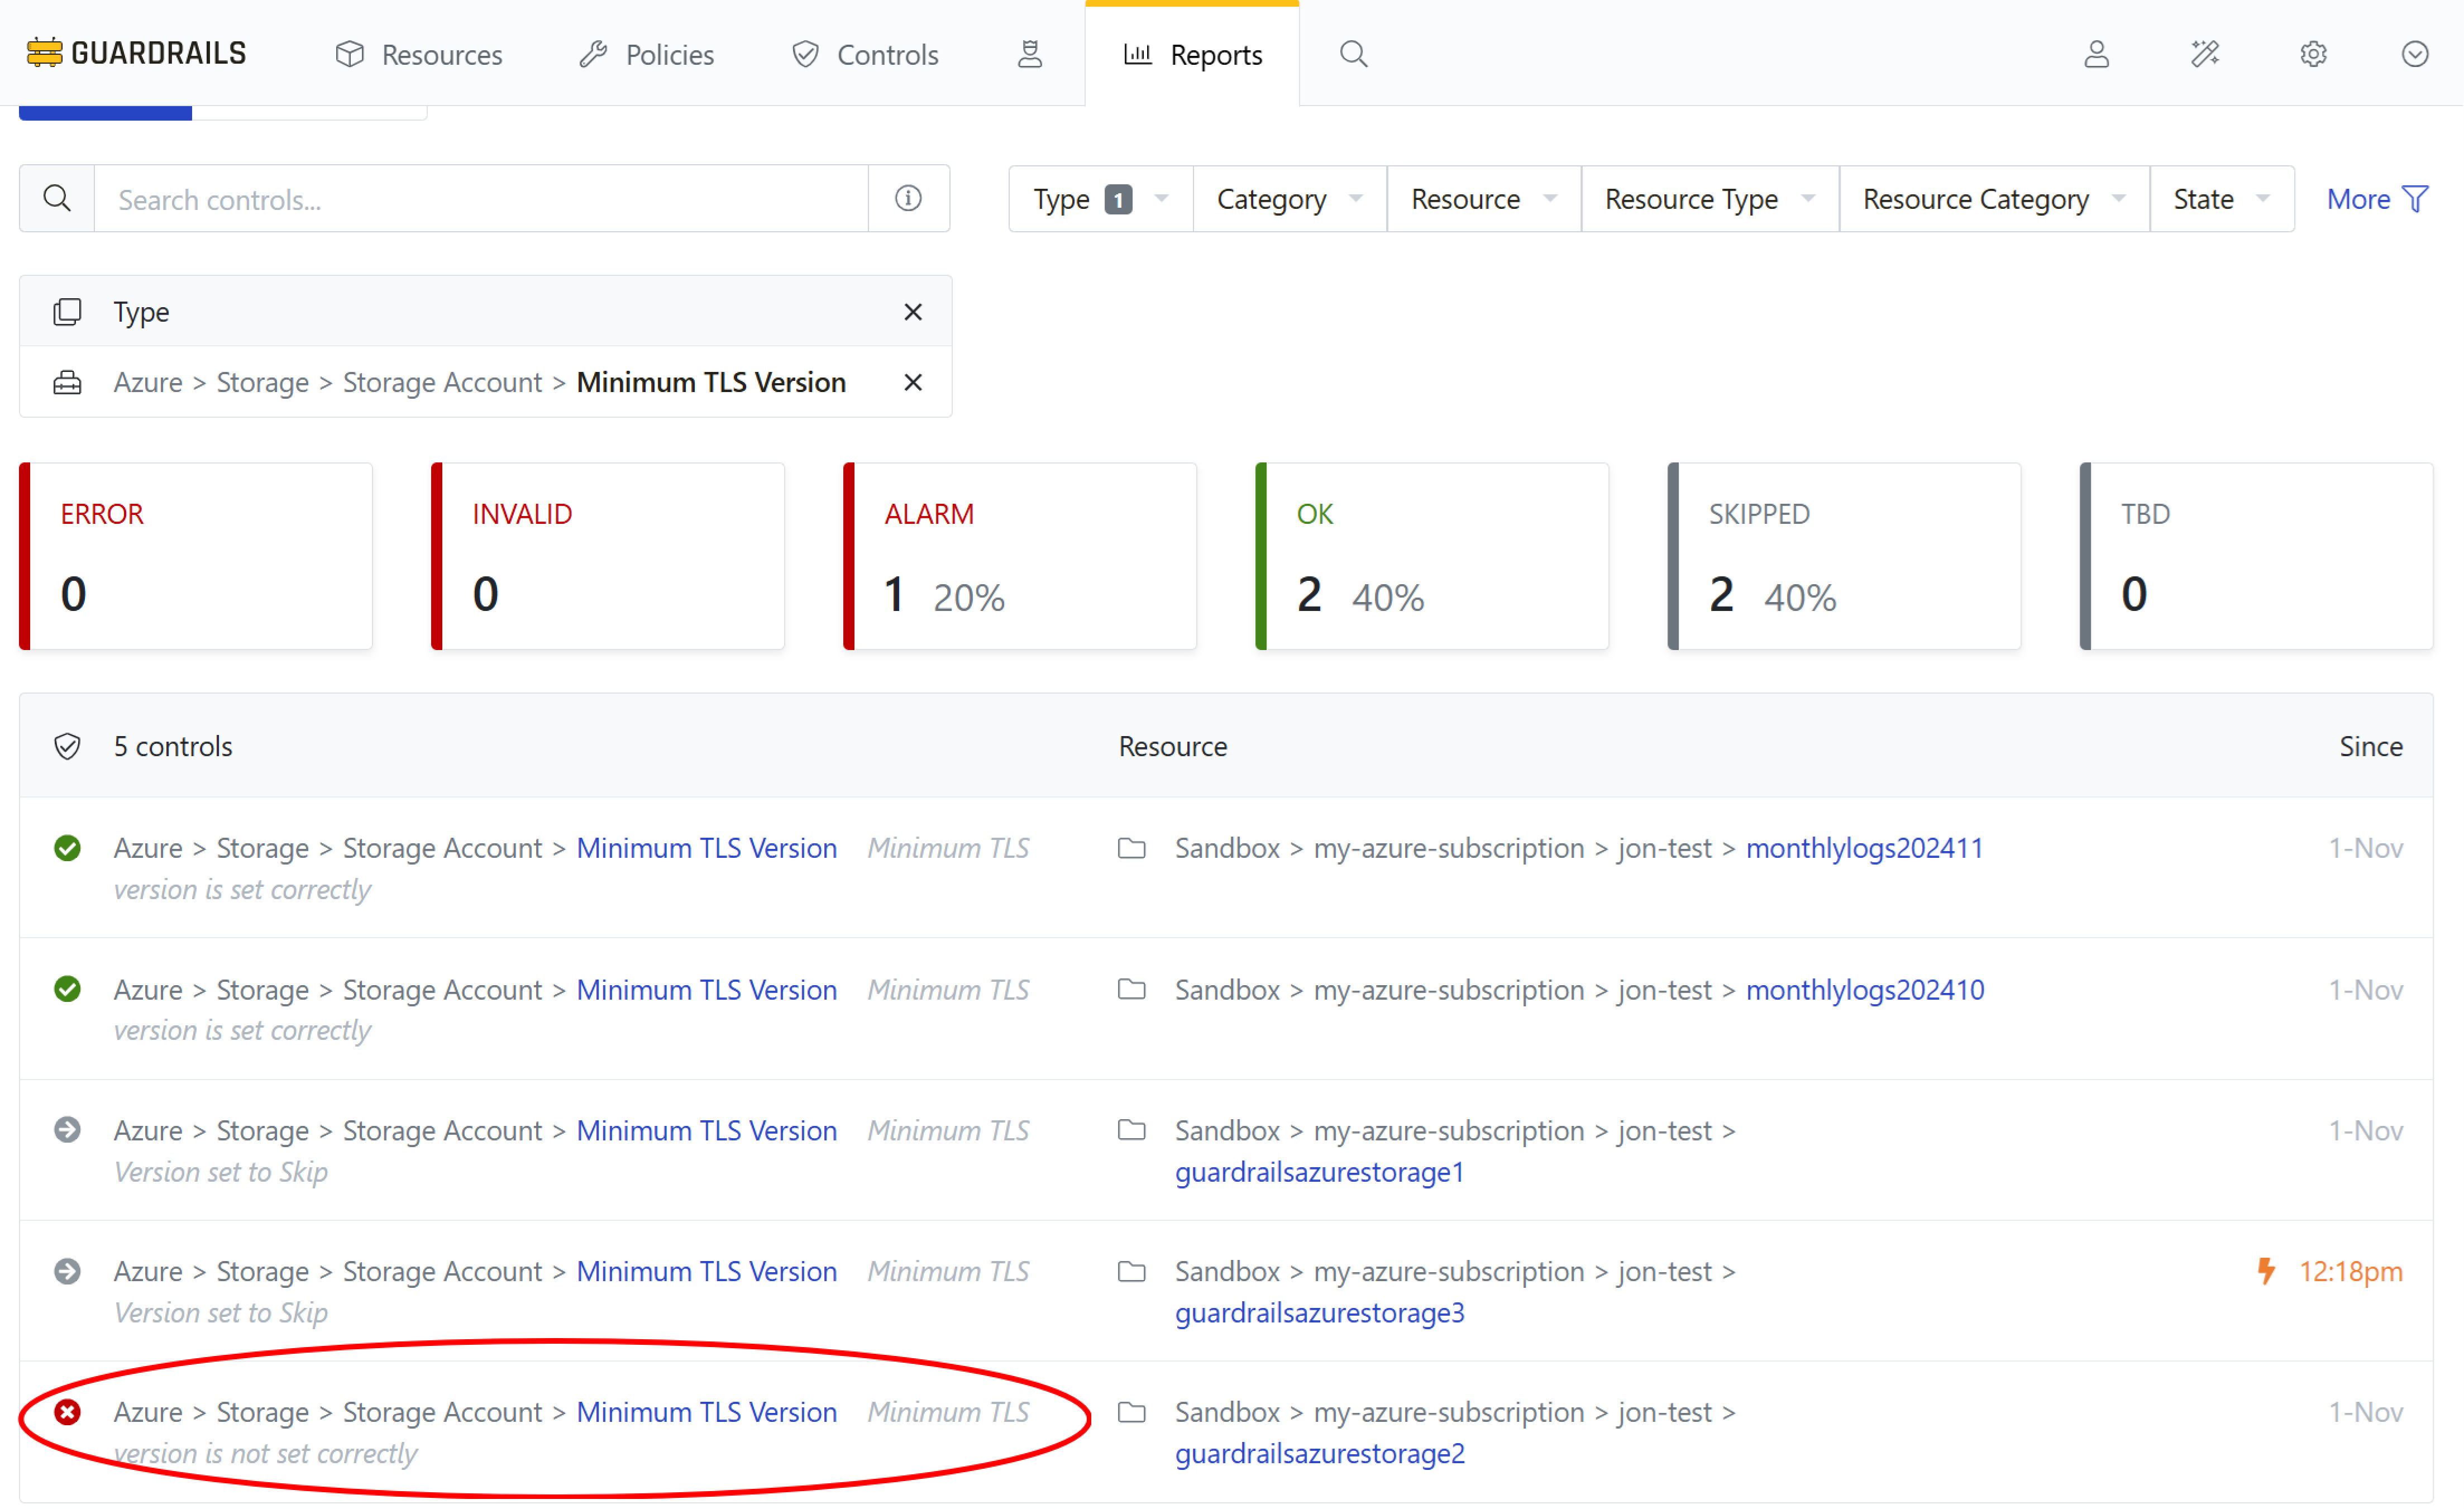This screenshot has height=1509, width=2464.
Task: Filter by the SKIPPED status card
Action: 1844,556
